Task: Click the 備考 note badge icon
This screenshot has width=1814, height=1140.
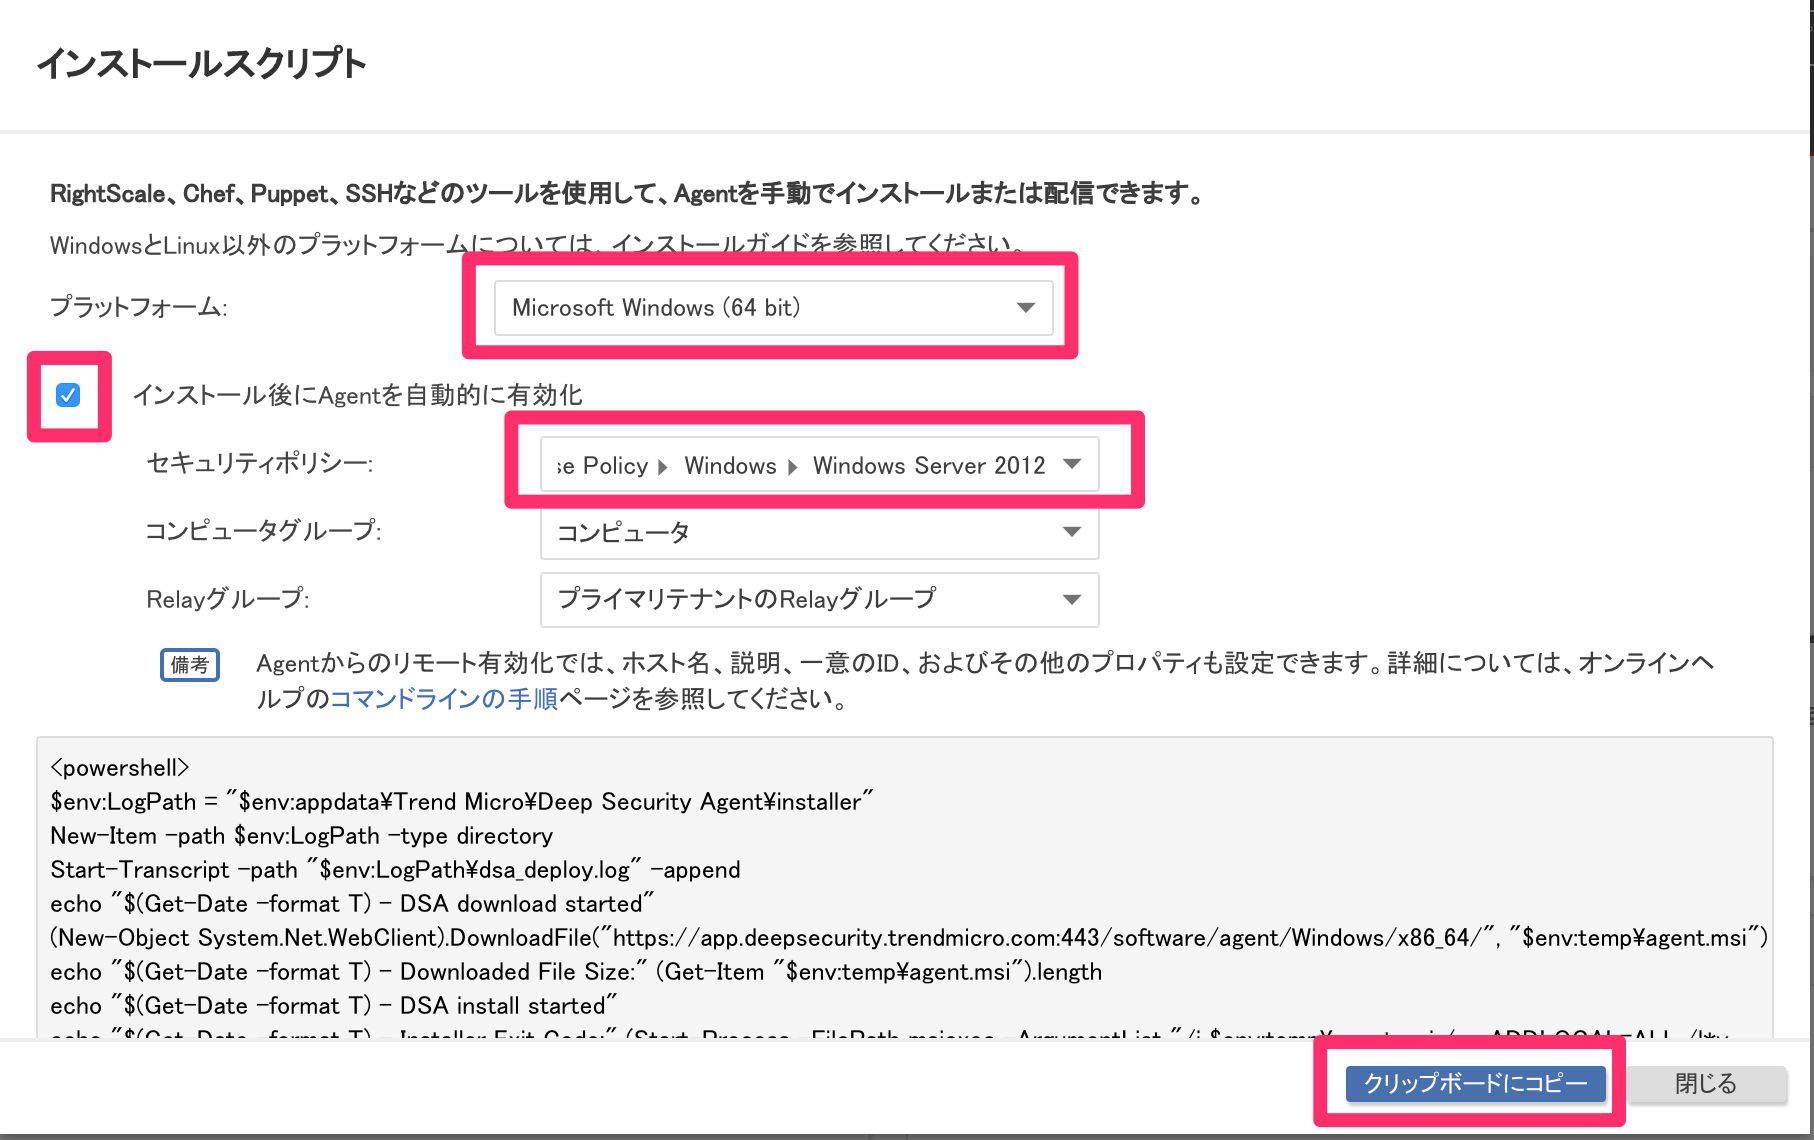Action: pyautogui.click(x=190, y=664)
